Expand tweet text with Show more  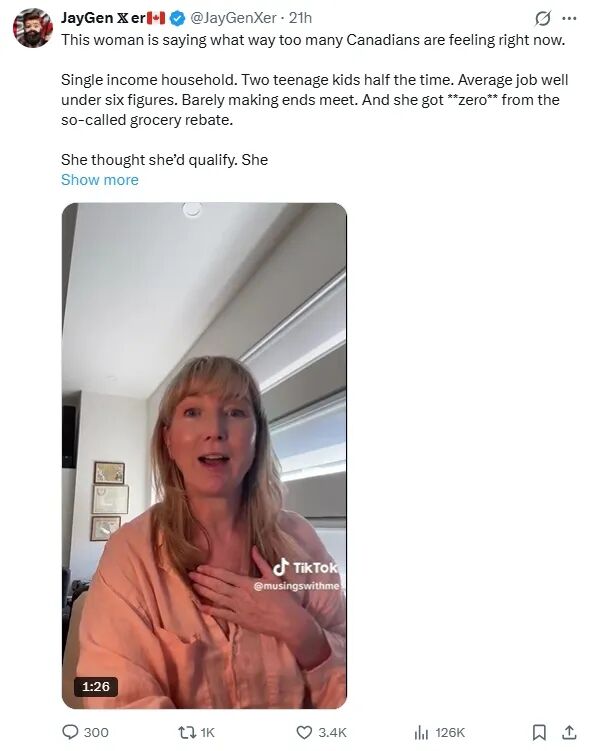tap(100, 180)
